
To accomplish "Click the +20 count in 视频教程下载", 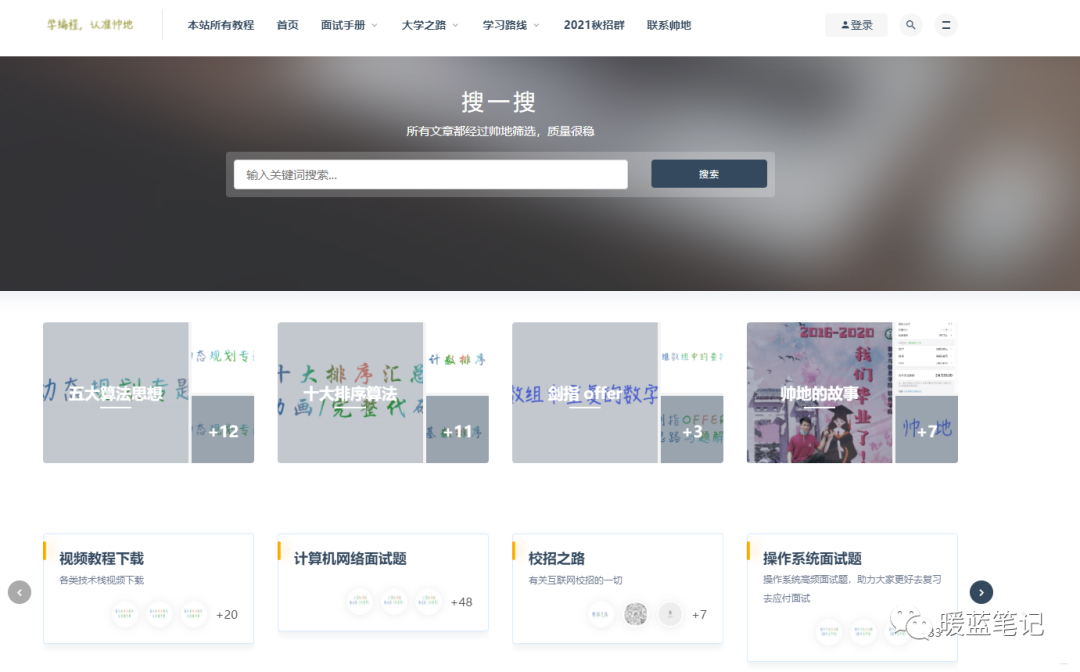I will tap(227, 615).
